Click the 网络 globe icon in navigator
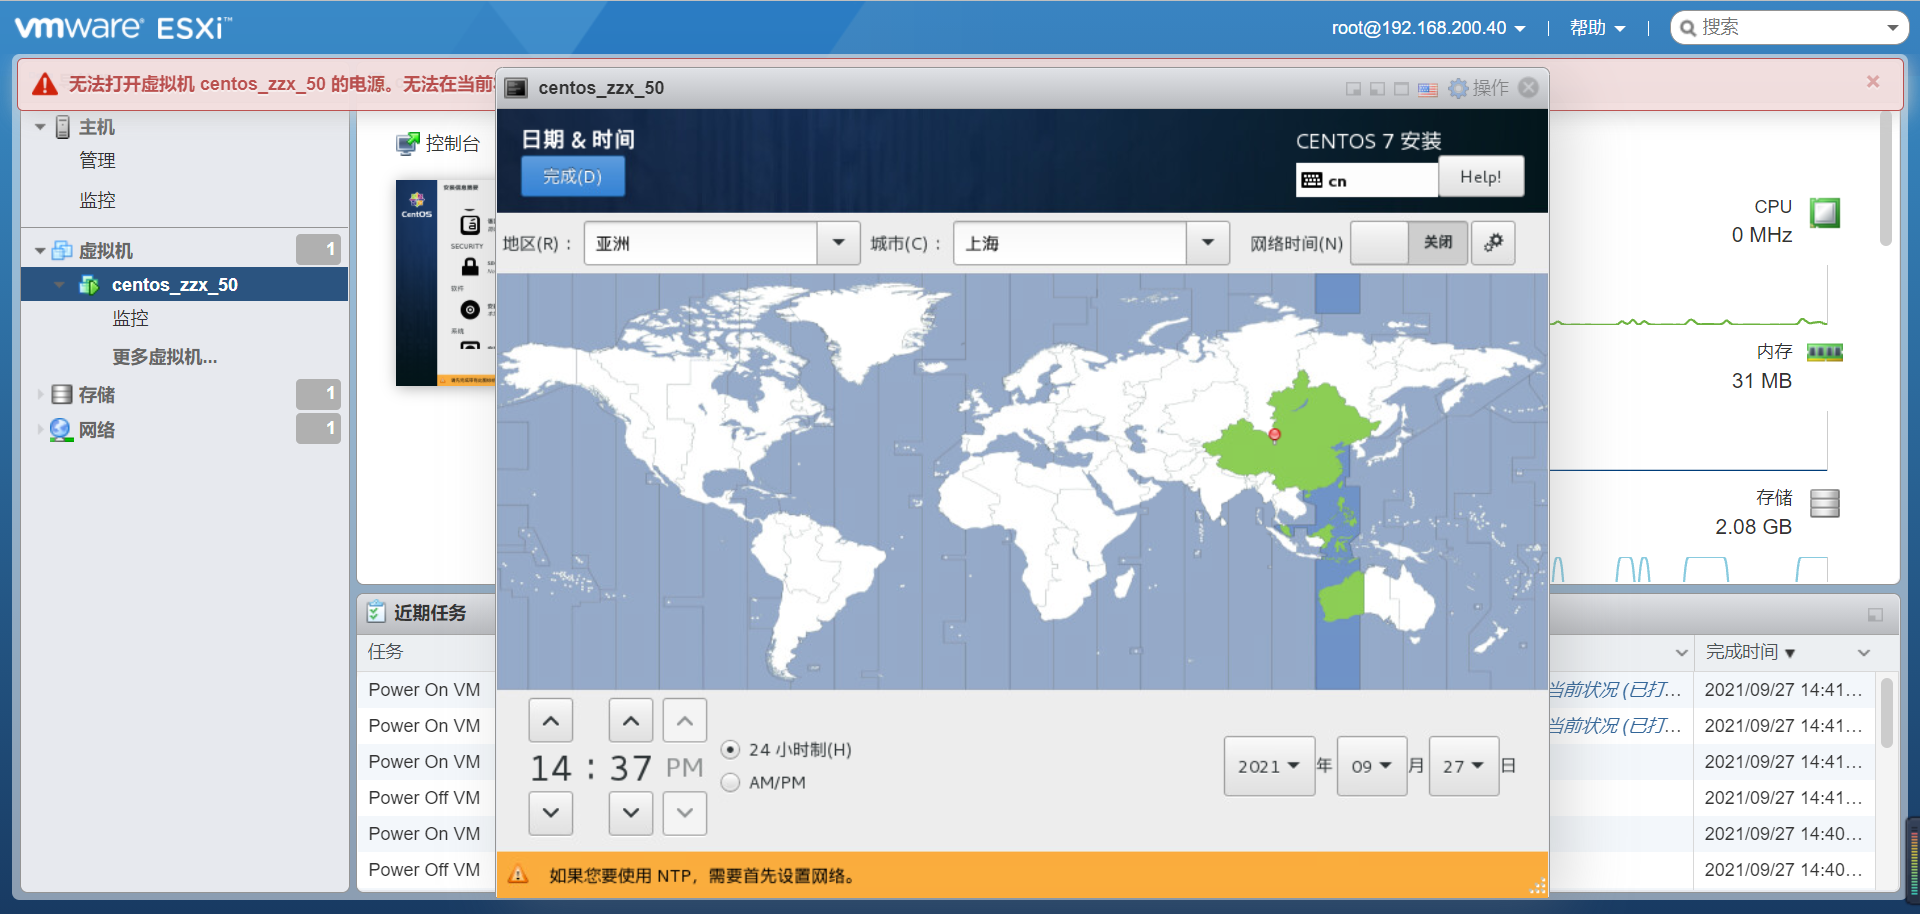 61,430
